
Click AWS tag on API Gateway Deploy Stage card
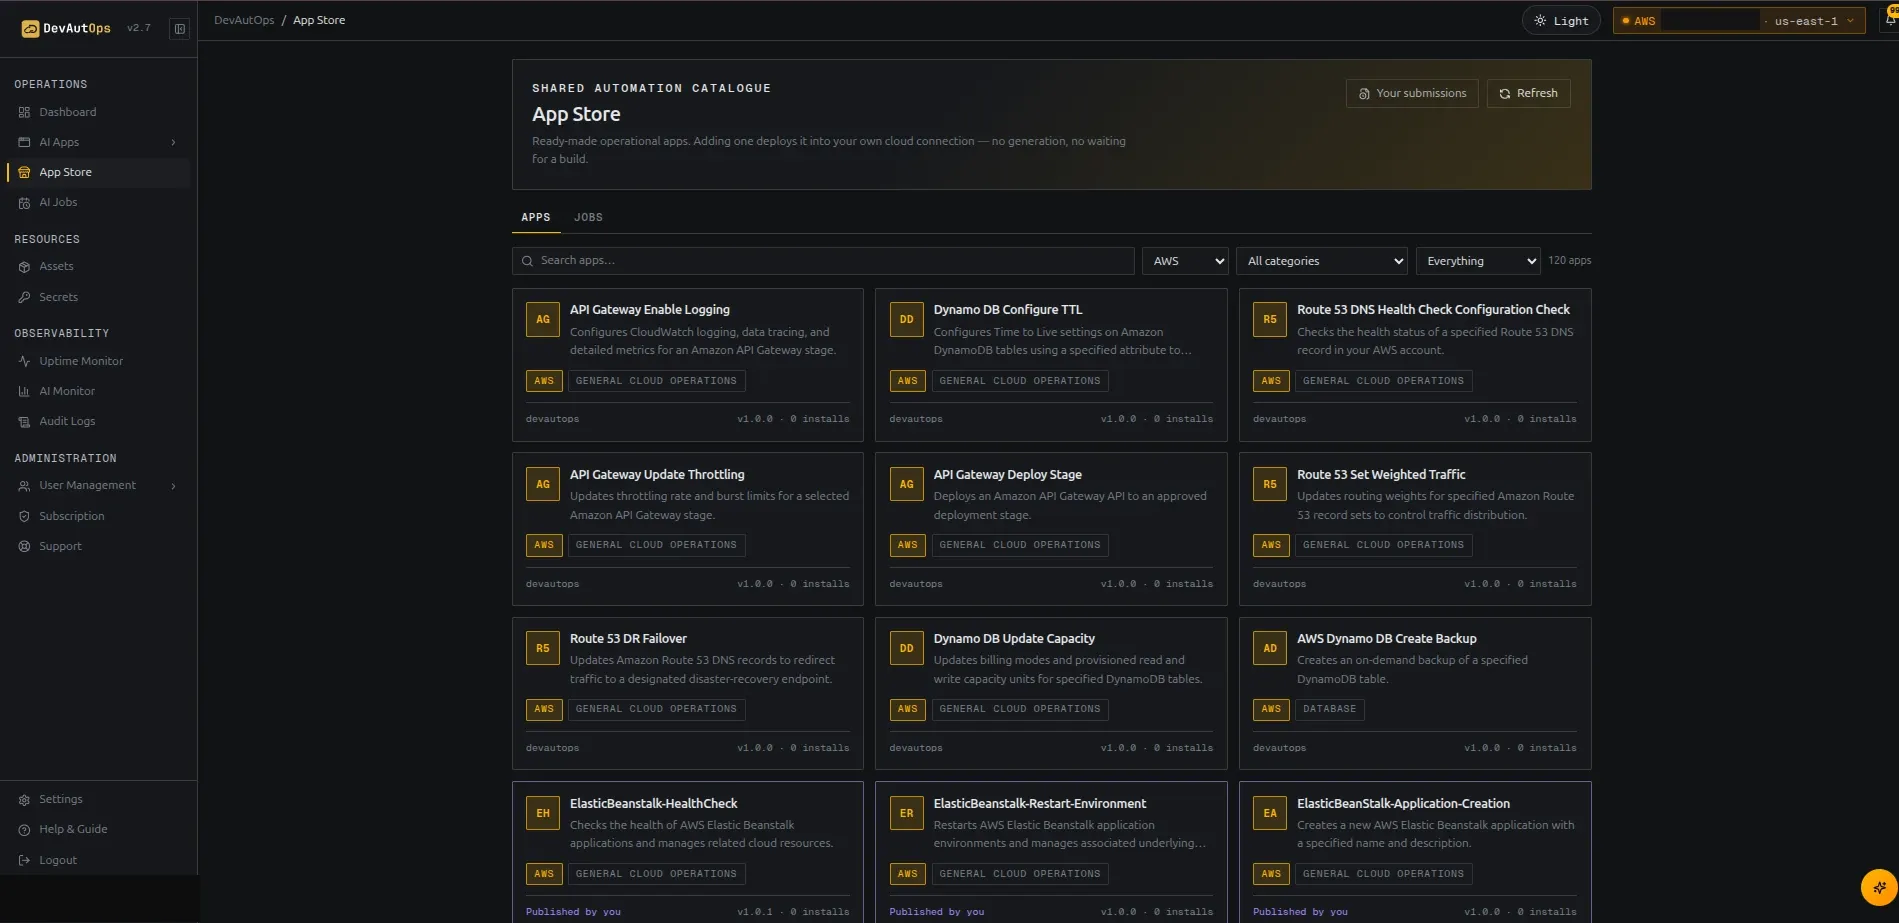(907, 545)
